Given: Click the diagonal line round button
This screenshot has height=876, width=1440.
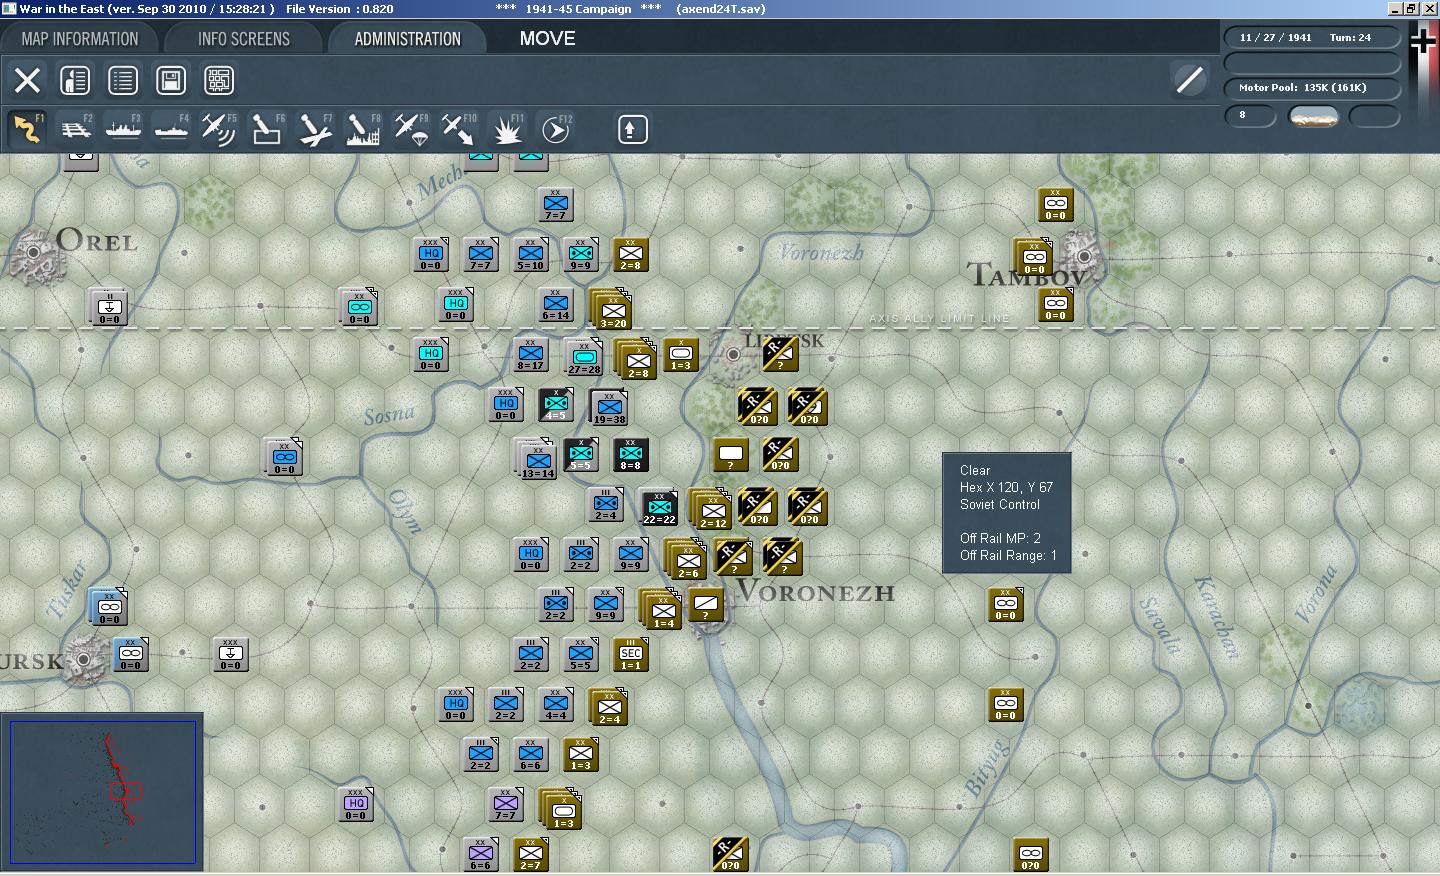Looking at the screenshot, I should (1189, 80).
